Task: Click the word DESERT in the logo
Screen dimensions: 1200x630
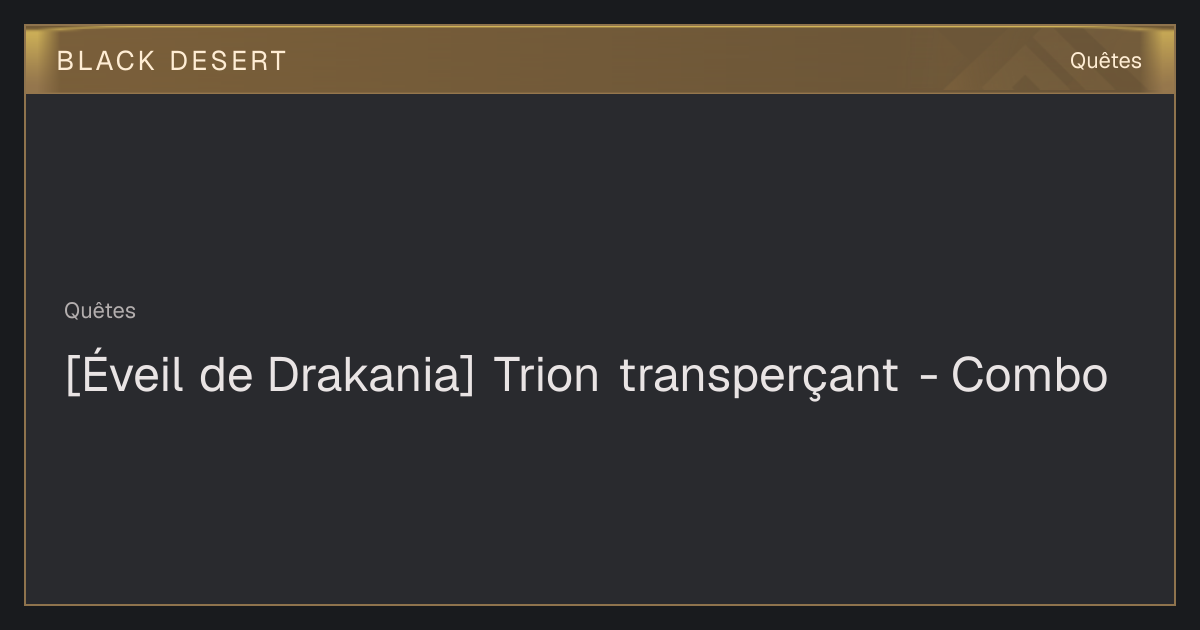Action: point(228,61)
